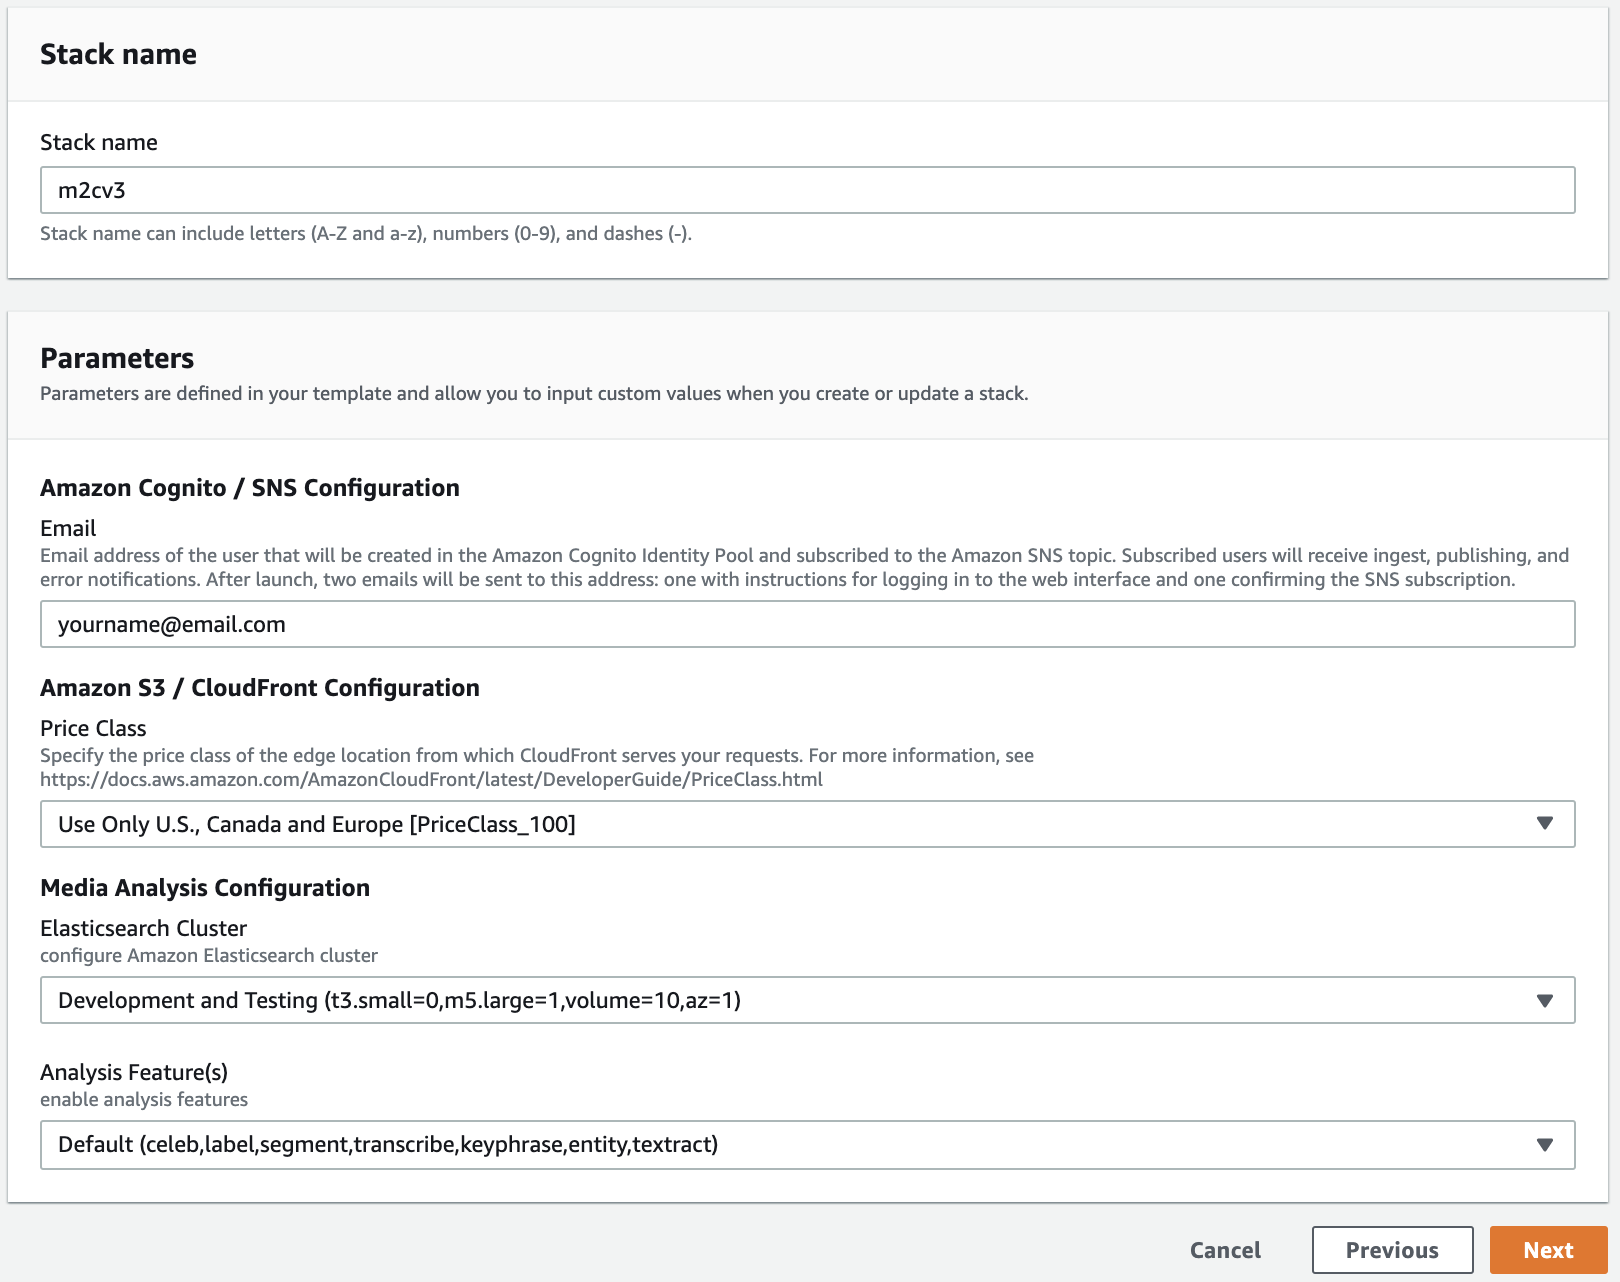Click the 'Amazon S3 / CloudFront Configuration' heading

pyautogui.click(x=260, y=688)
